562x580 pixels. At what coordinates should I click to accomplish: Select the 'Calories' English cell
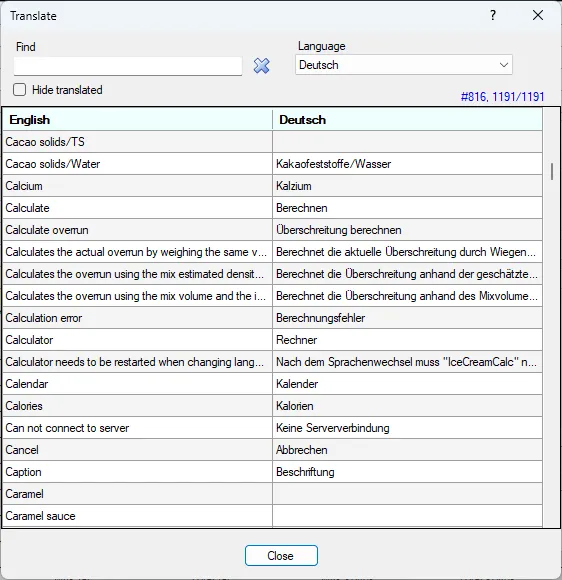pos(137,406)
